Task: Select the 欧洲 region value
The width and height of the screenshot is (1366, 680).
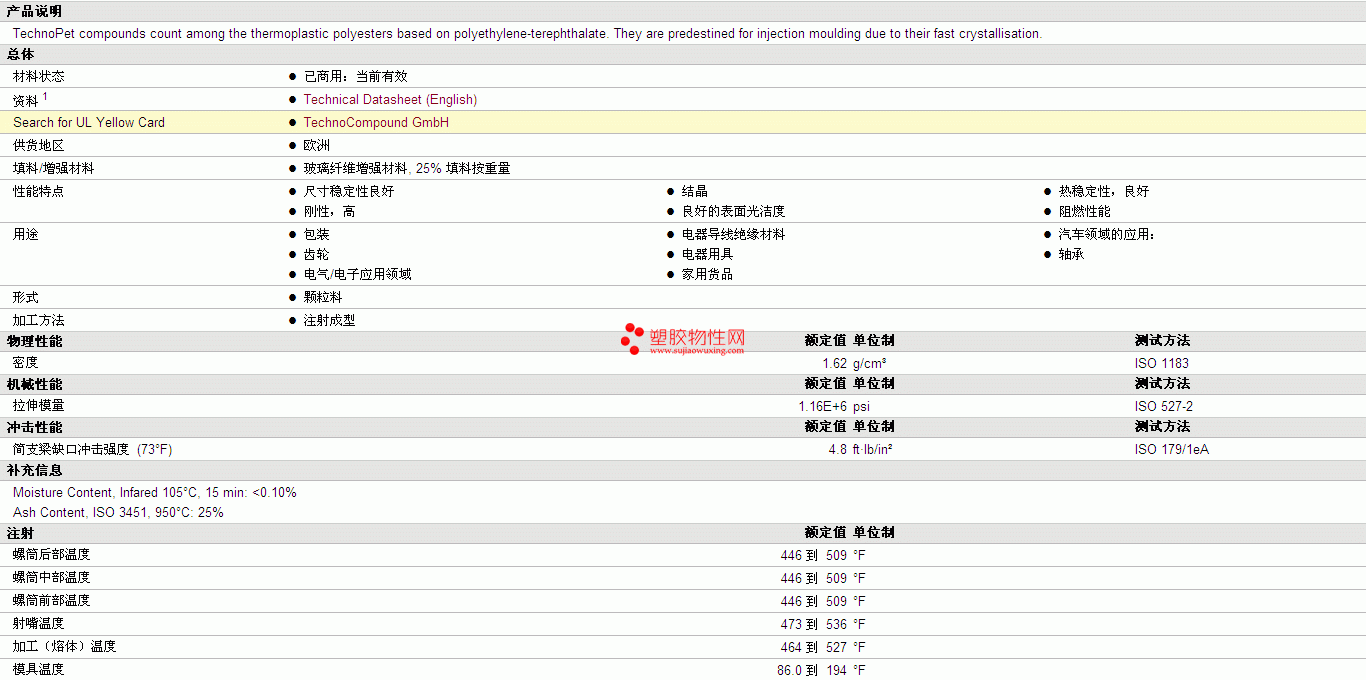Action: [x=317, y=146]
